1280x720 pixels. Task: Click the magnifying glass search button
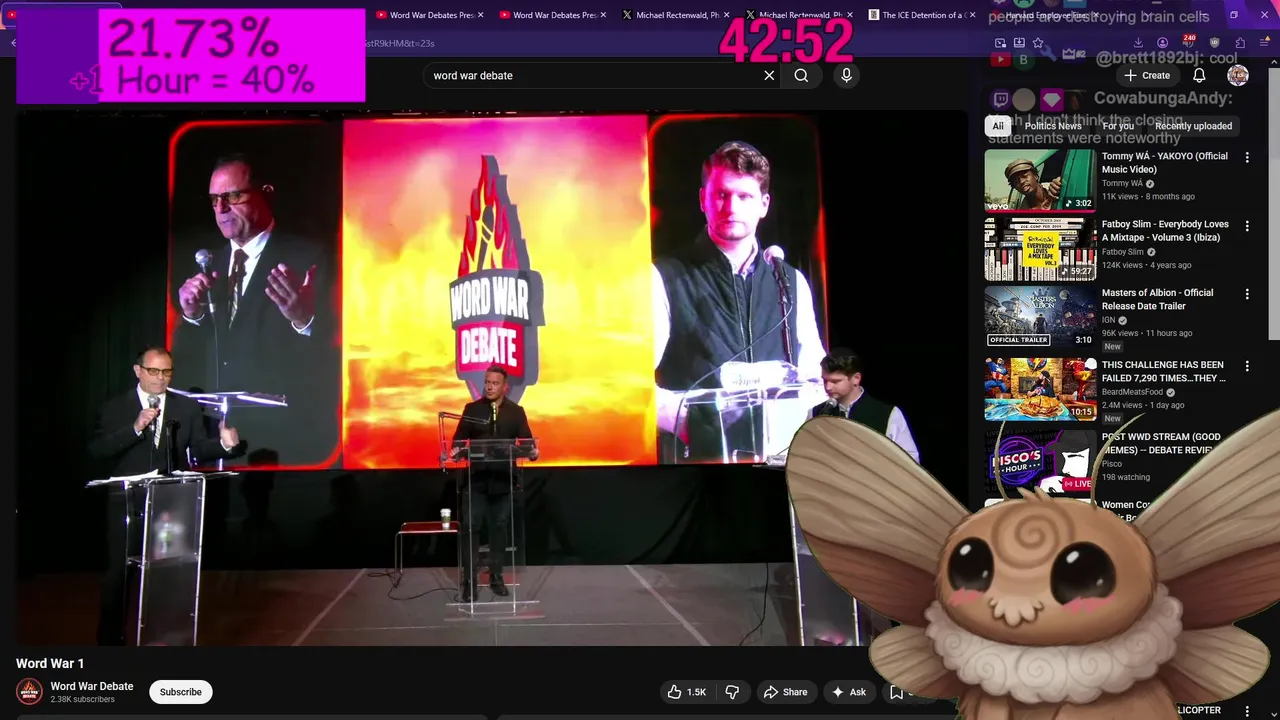point(801,75)
